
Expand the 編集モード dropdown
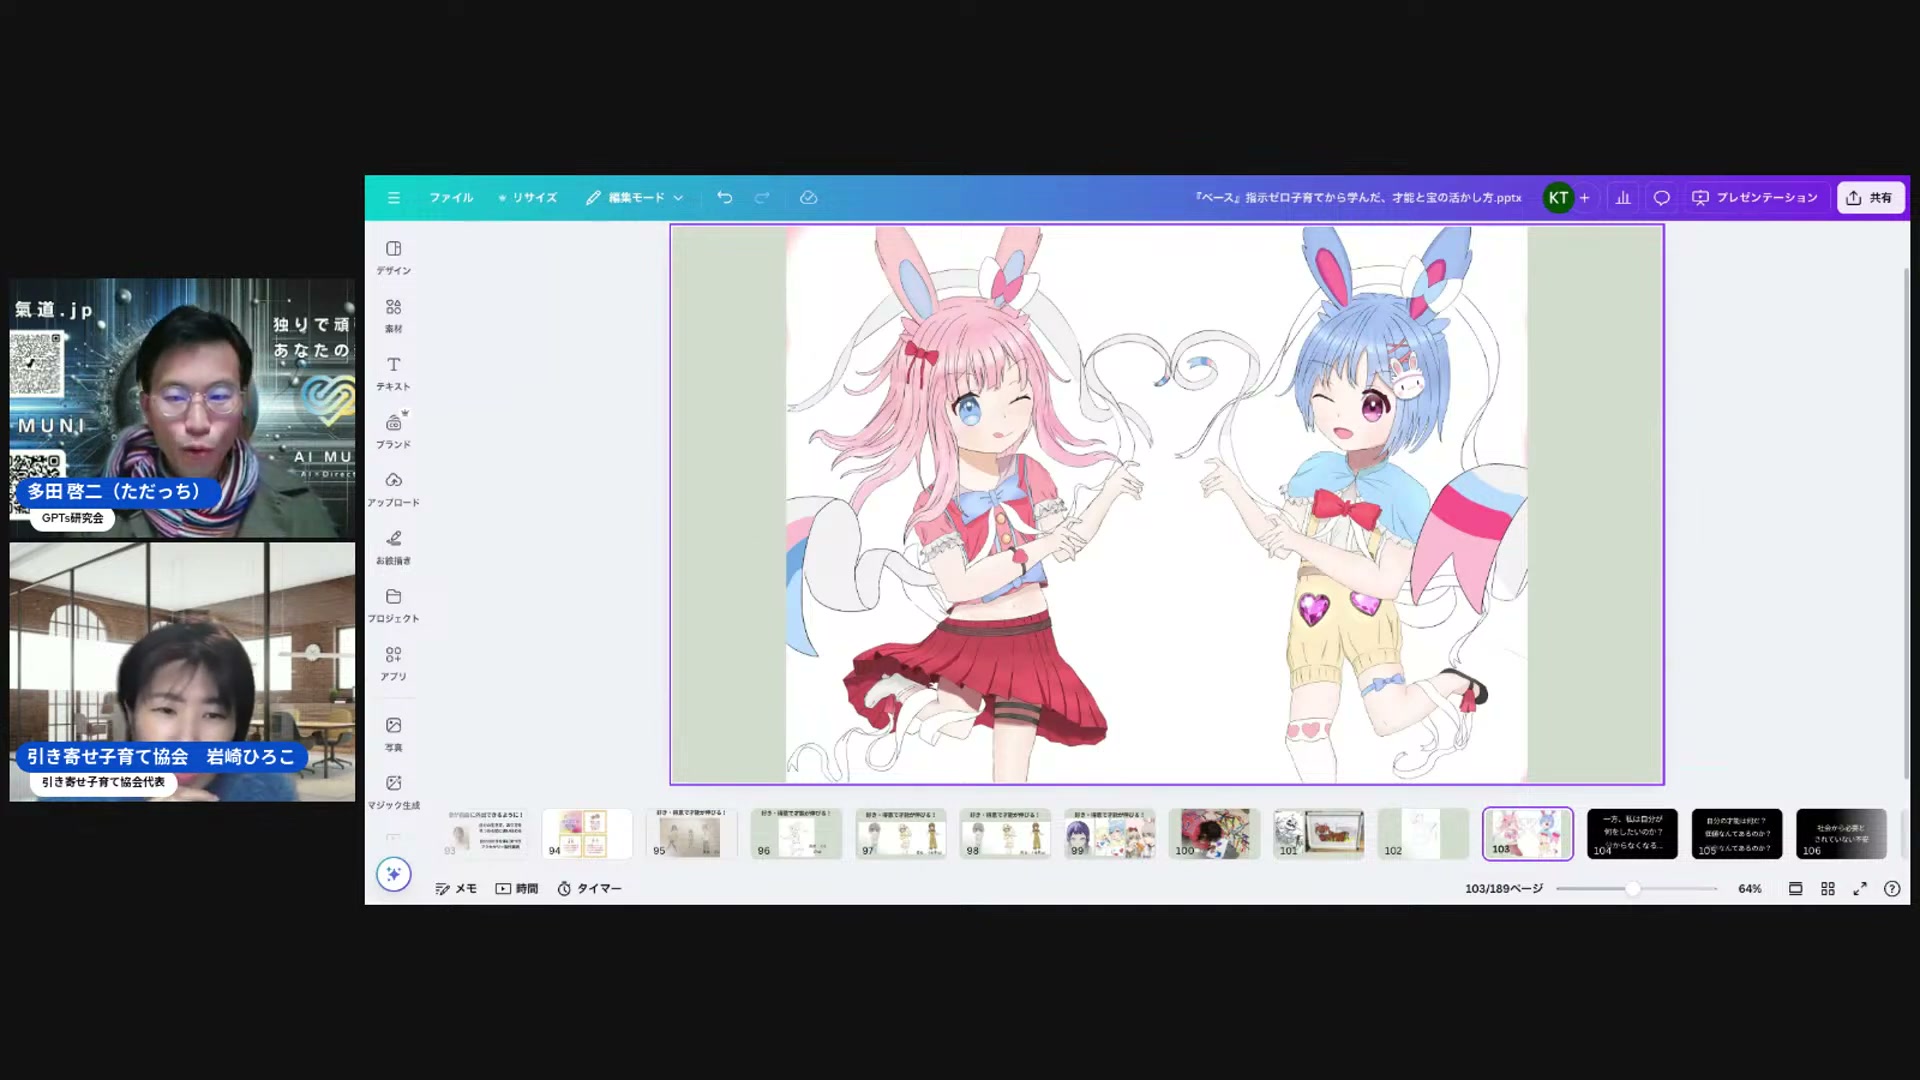tap(635, 198)
